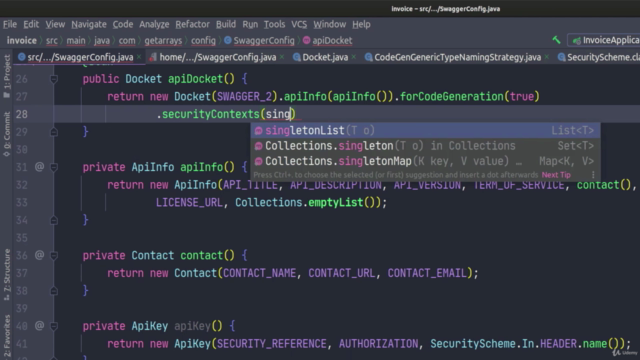Switch to SecurityScheme.class tab

pos(599,57)
